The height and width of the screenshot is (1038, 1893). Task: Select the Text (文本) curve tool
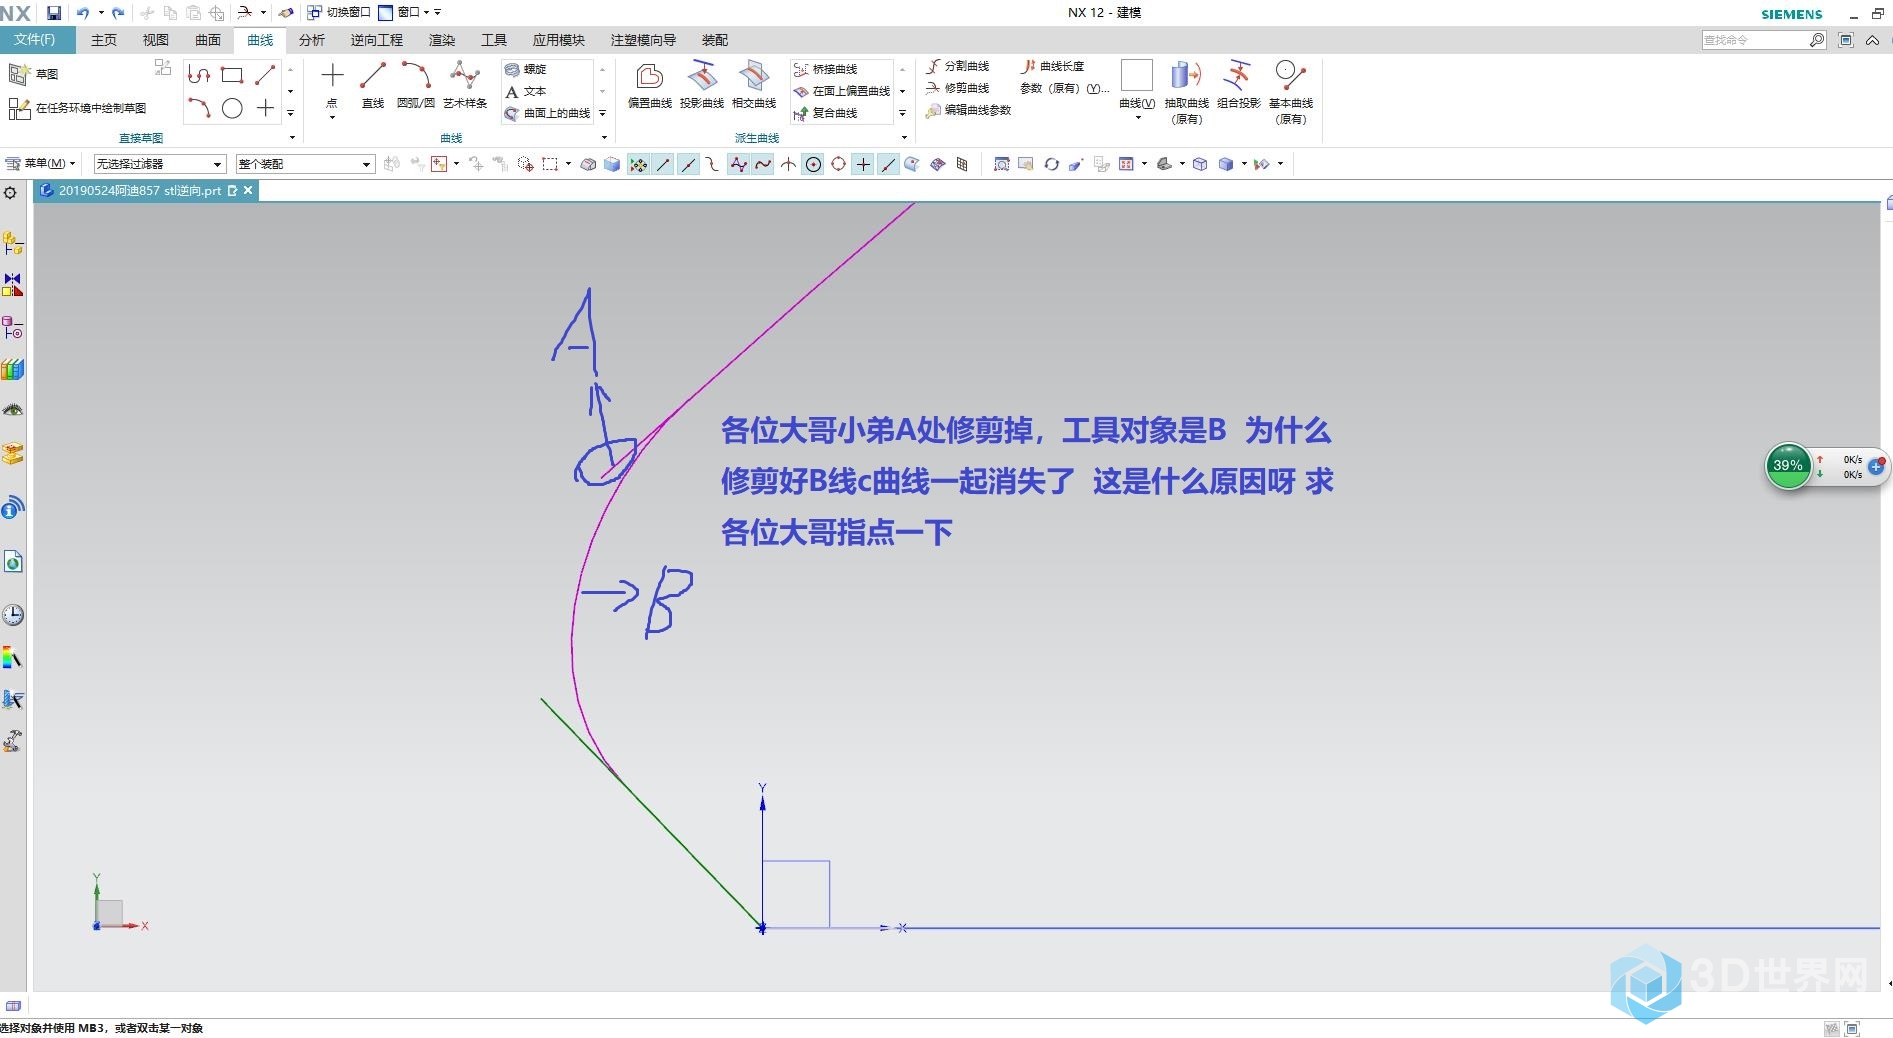[x=526, y=91]
